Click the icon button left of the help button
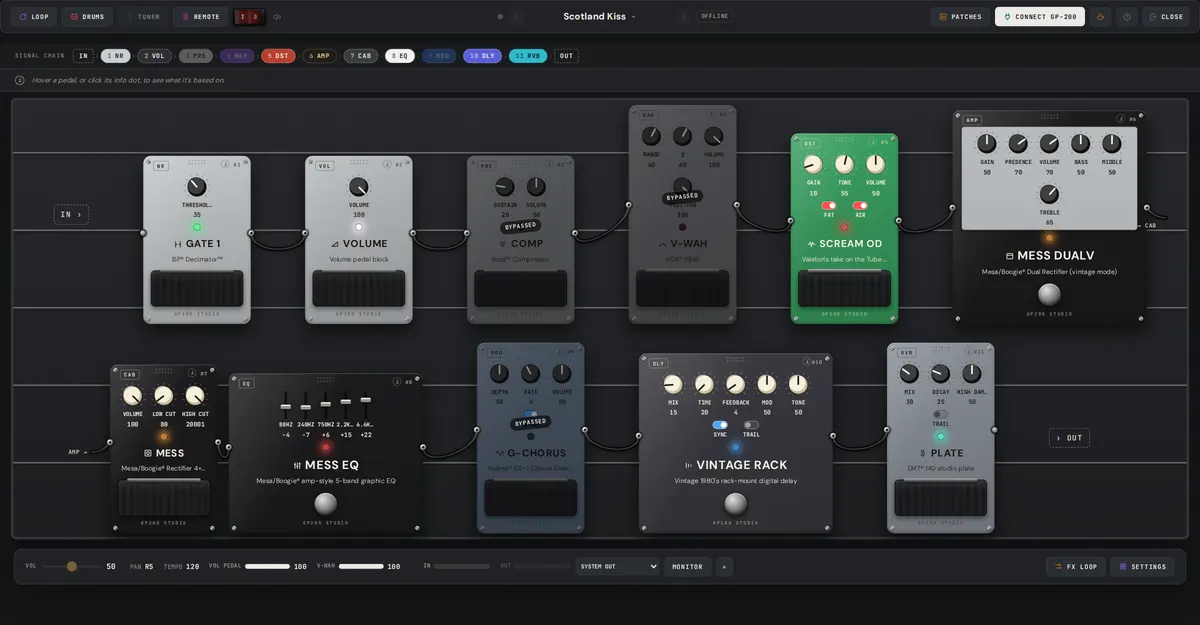The width and height of the screenshot is (1200, 625). tap(1101, 17)
